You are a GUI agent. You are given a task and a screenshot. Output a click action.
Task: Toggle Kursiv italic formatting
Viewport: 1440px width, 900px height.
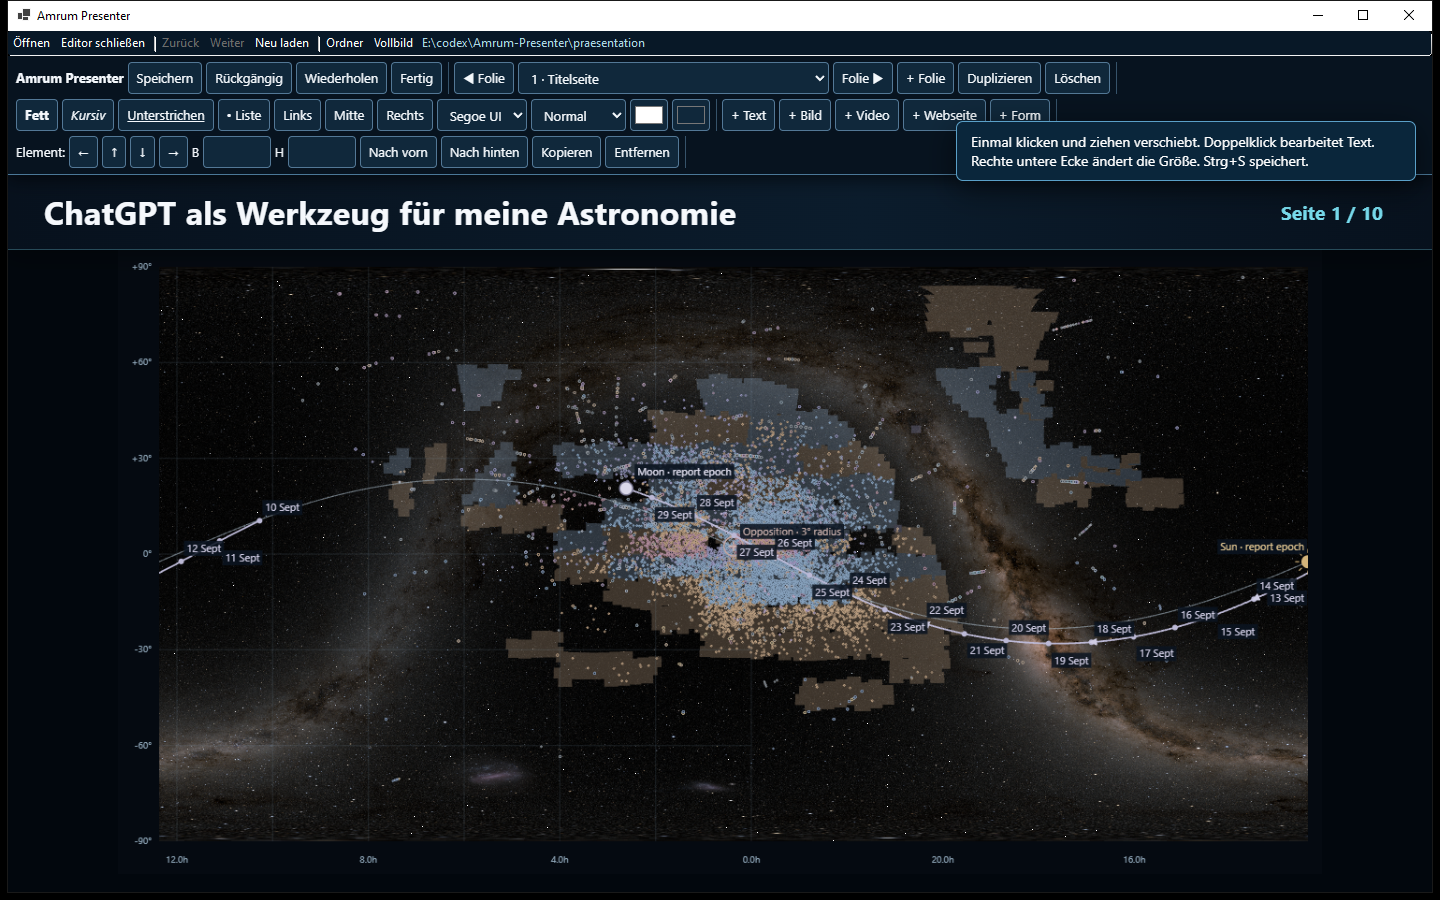pyautogui.click(x=88, y=116)
